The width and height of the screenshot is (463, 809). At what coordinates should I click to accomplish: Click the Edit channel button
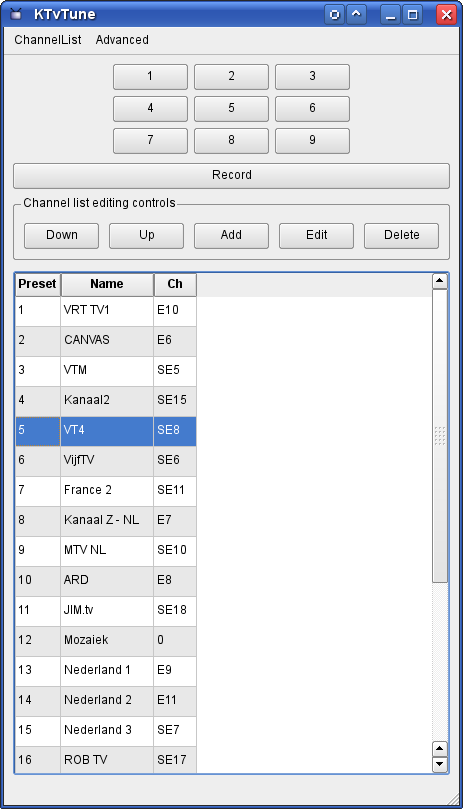316,235
